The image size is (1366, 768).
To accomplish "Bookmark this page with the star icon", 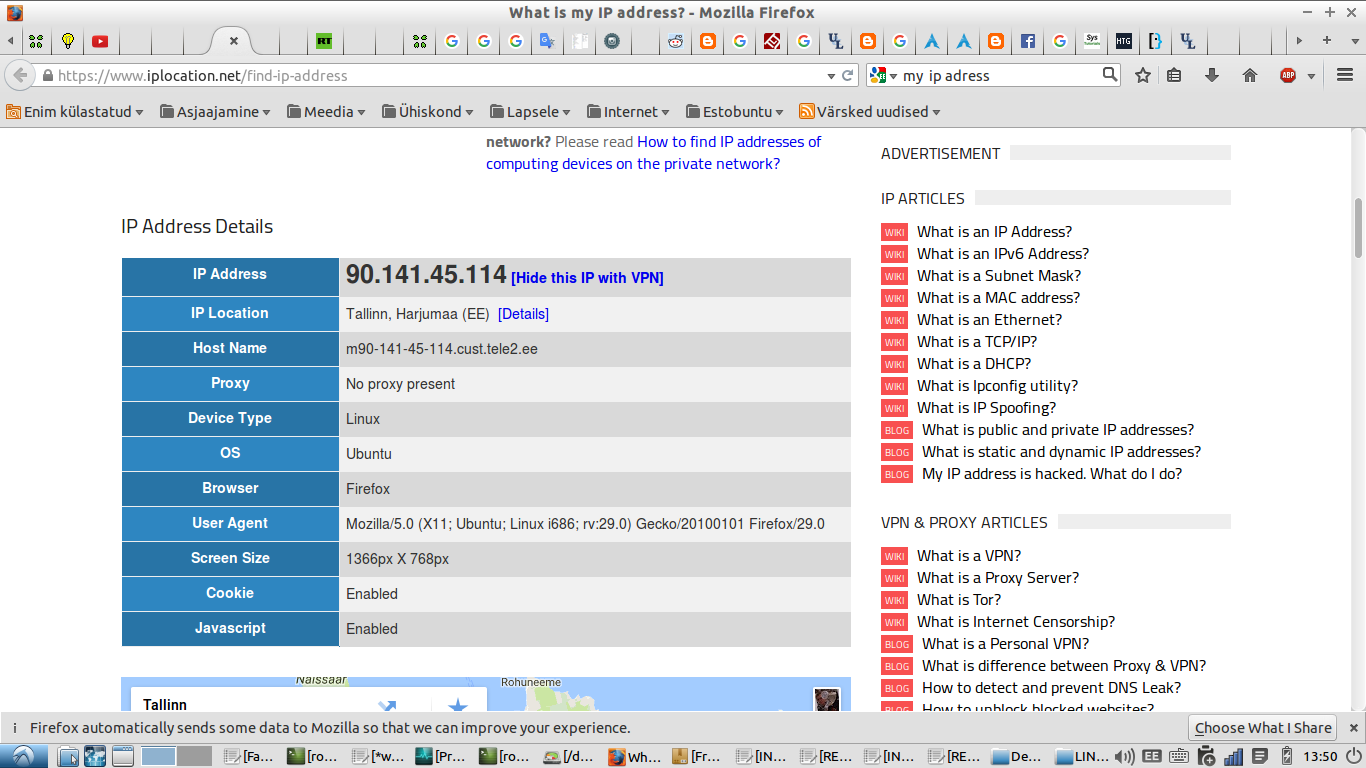I will [1143, 75].
